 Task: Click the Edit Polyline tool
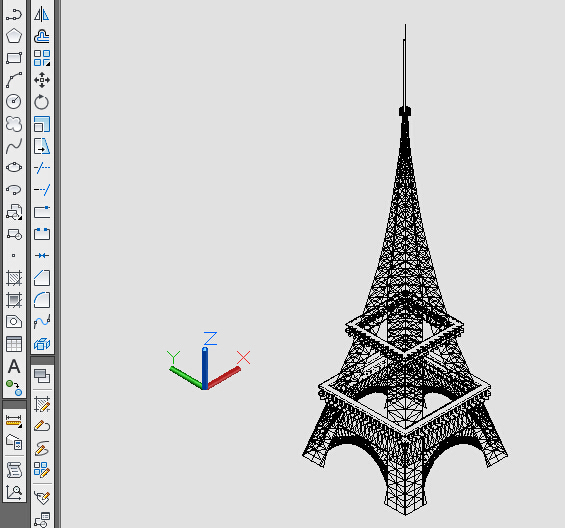[x=42, y=426]
